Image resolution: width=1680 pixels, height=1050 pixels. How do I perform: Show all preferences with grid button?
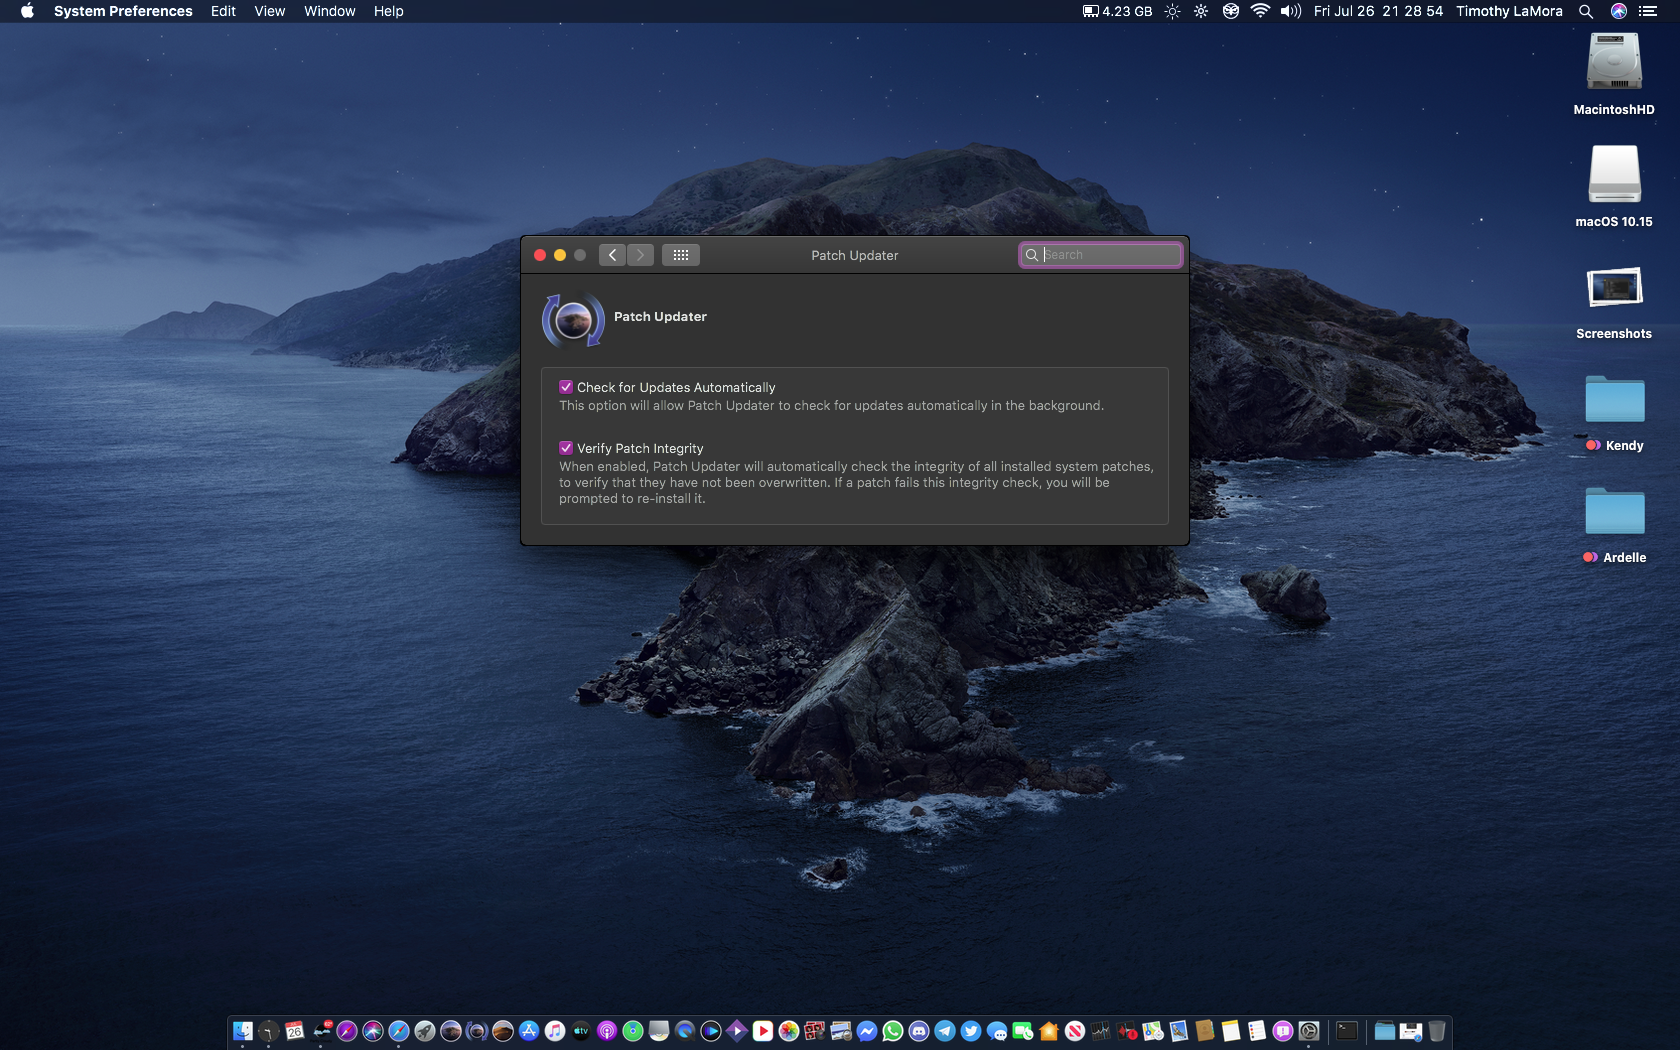(x=681, y=255)
